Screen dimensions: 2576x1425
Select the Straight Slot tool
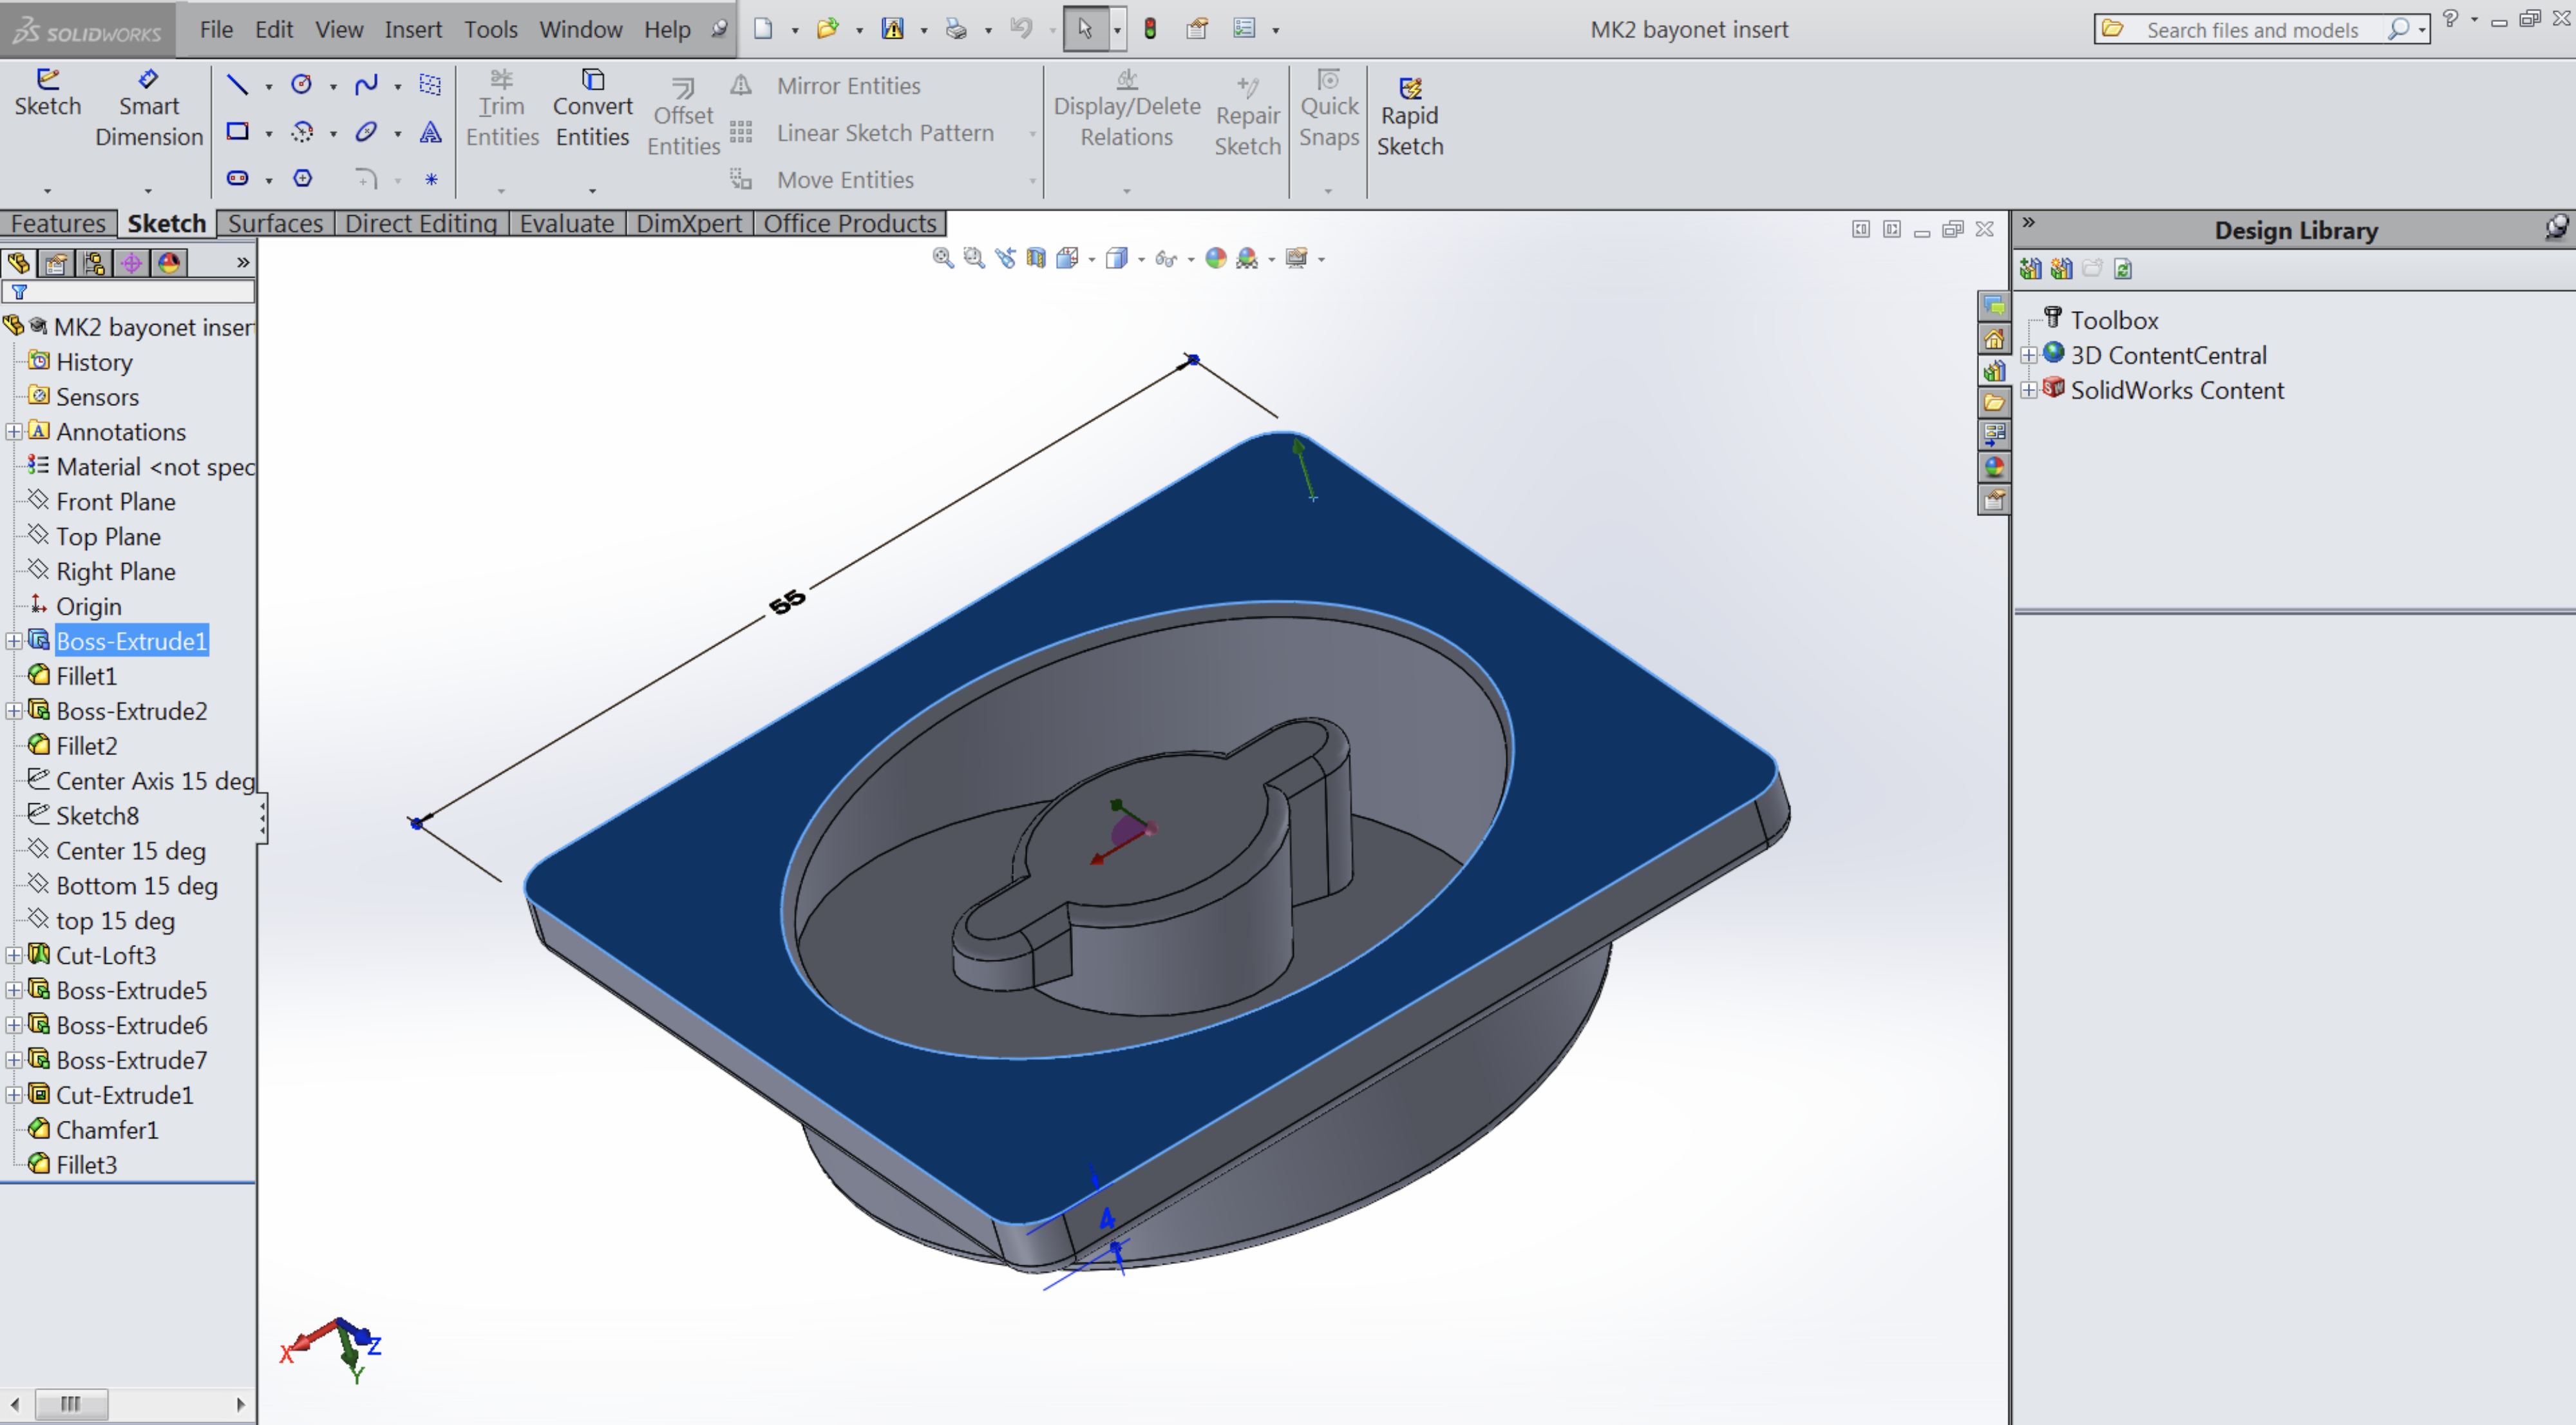click(237, 178)
